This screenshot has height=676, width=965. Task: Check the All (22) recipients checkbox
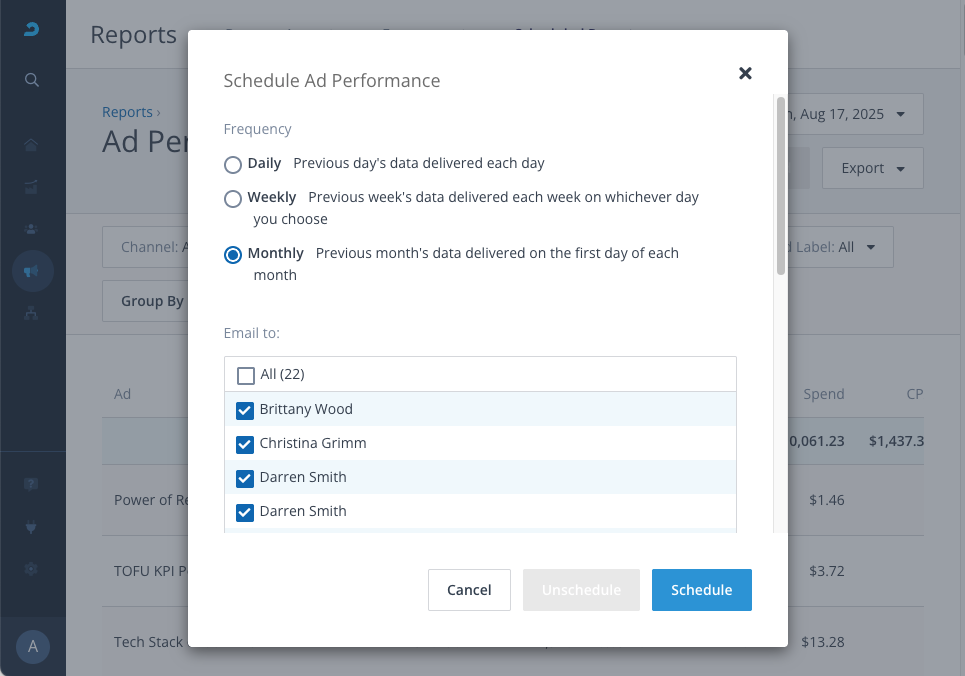tap(246, 376)
